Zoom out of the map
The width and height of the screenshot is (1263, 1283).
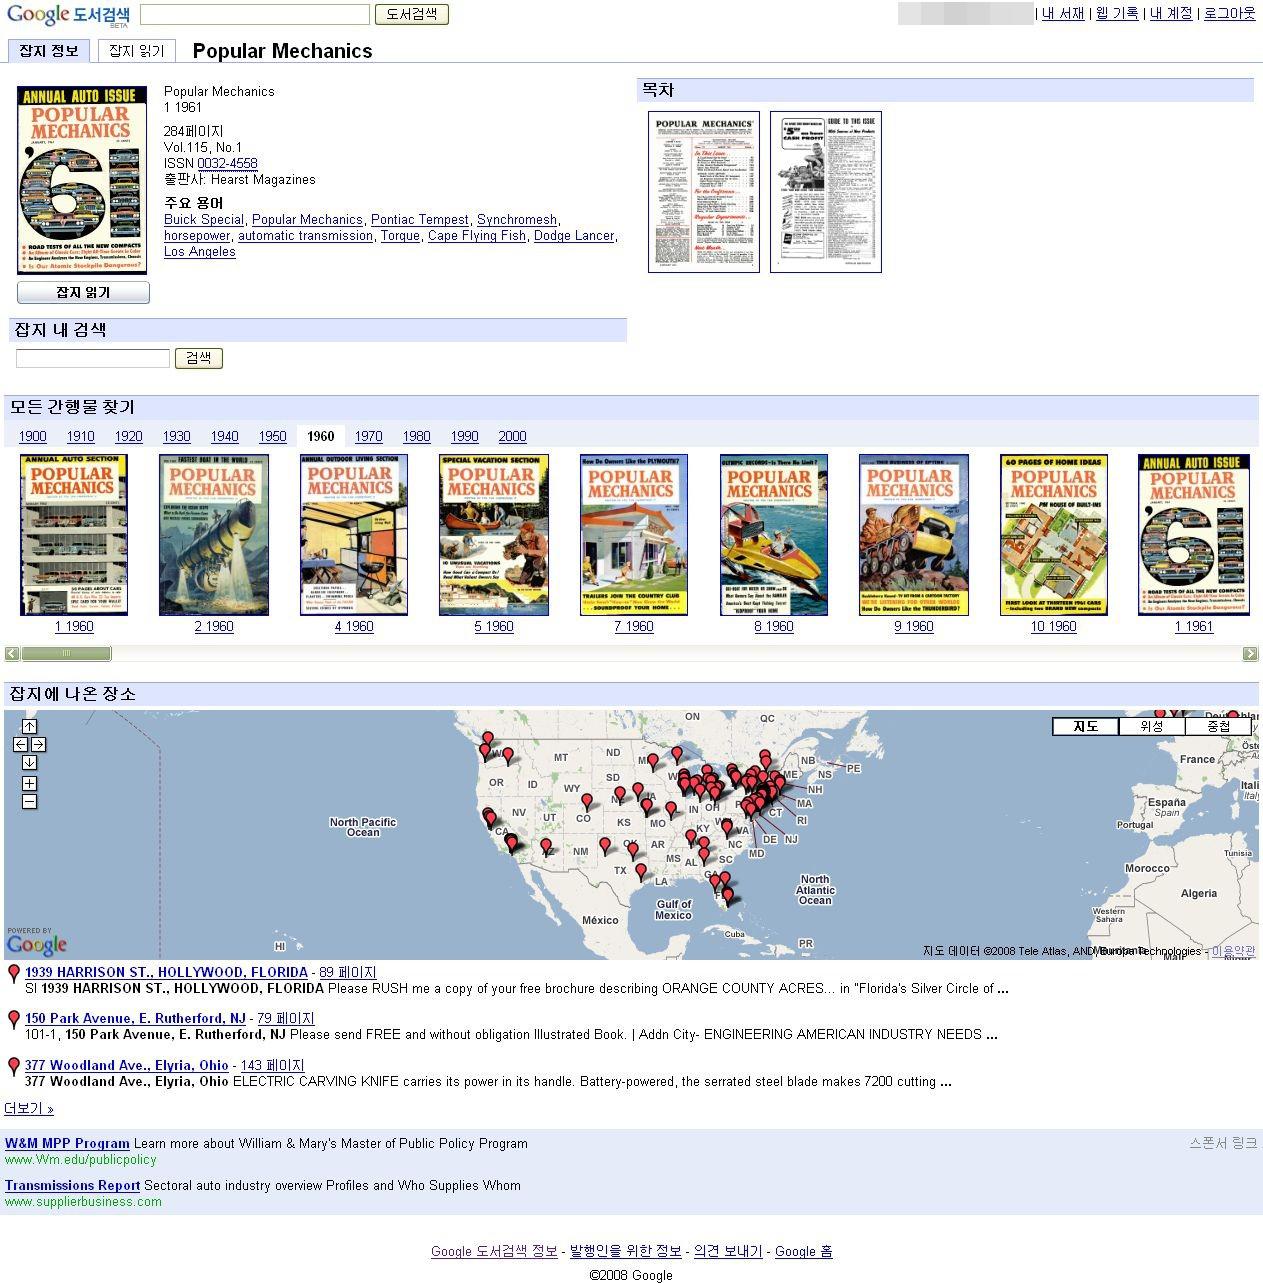tap(29, 801)
